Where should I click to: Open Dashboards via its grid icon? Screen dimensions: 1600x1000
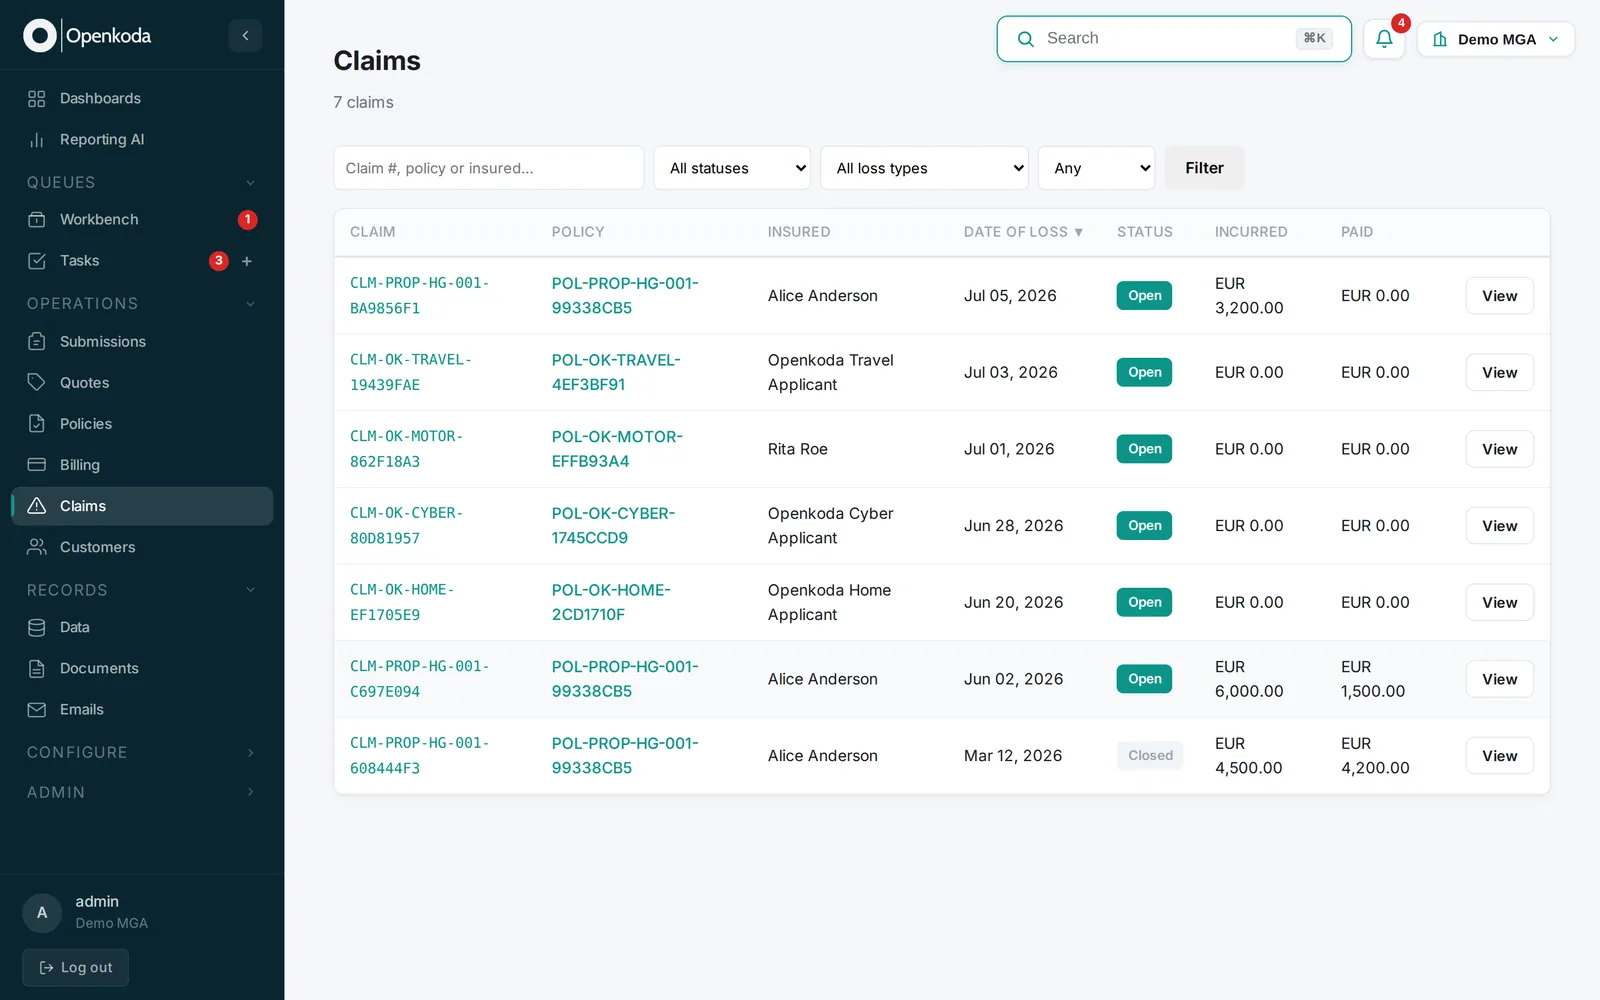pos(37,98)
